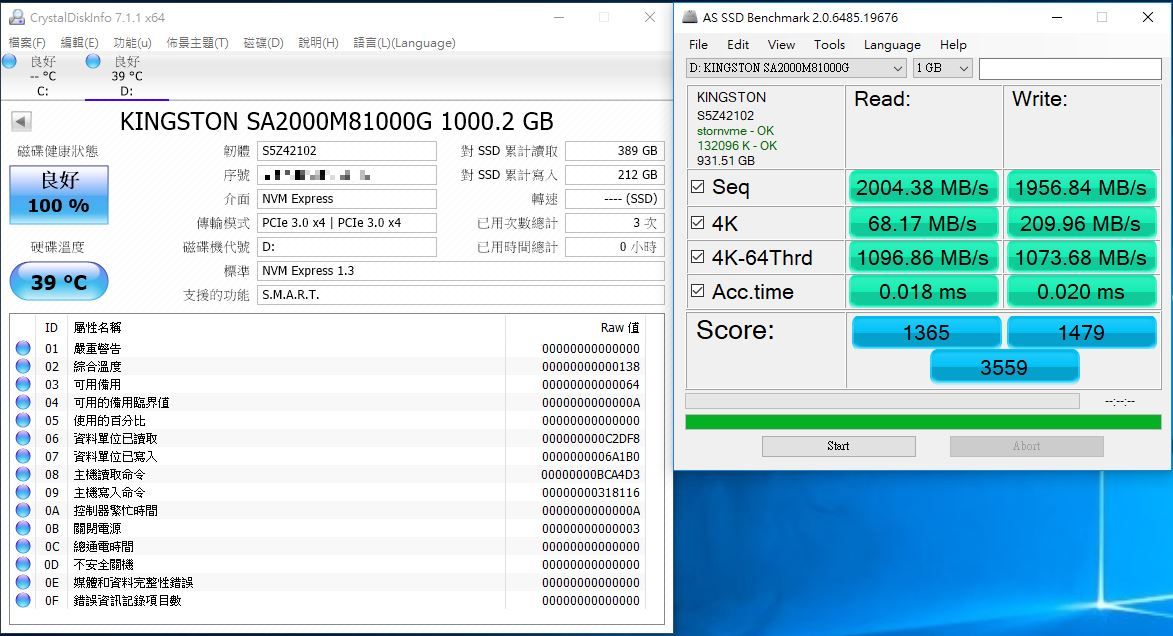Click the CrystalDiskInfo title bar app icon

pyautogui.click(x=16, y=17)
